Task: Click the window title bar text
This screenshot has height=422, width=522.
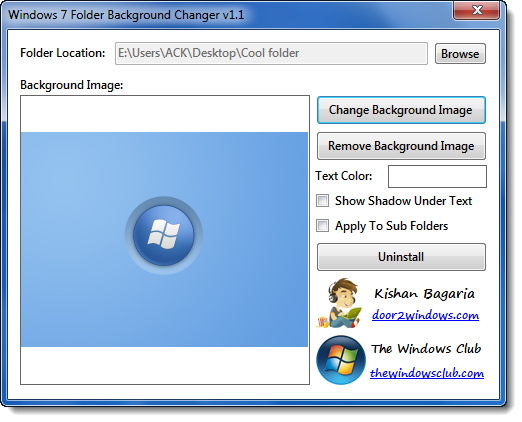Action: (x=126, y=15)
